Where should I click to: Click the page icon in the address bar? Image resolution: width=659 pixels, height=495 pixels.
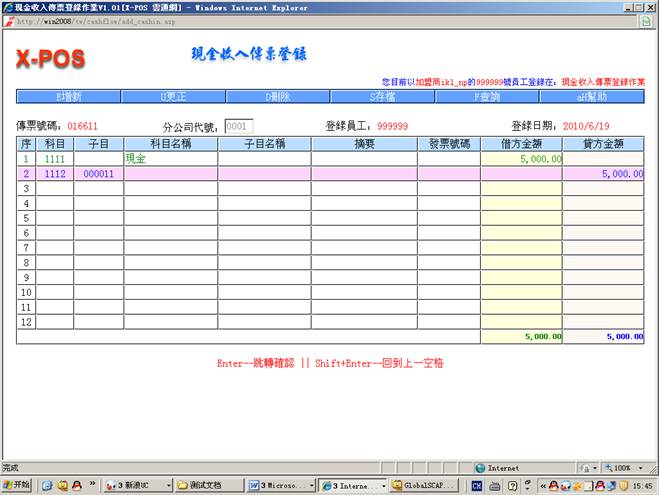coord(9,21)
